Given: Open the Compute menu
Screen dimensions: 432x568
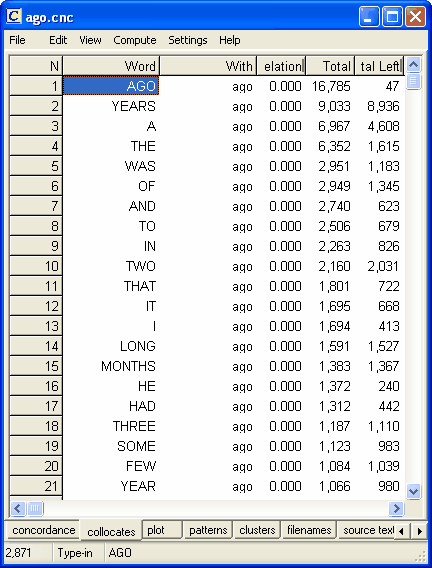Looking at the screenshot, I should [x=135, y=40].
